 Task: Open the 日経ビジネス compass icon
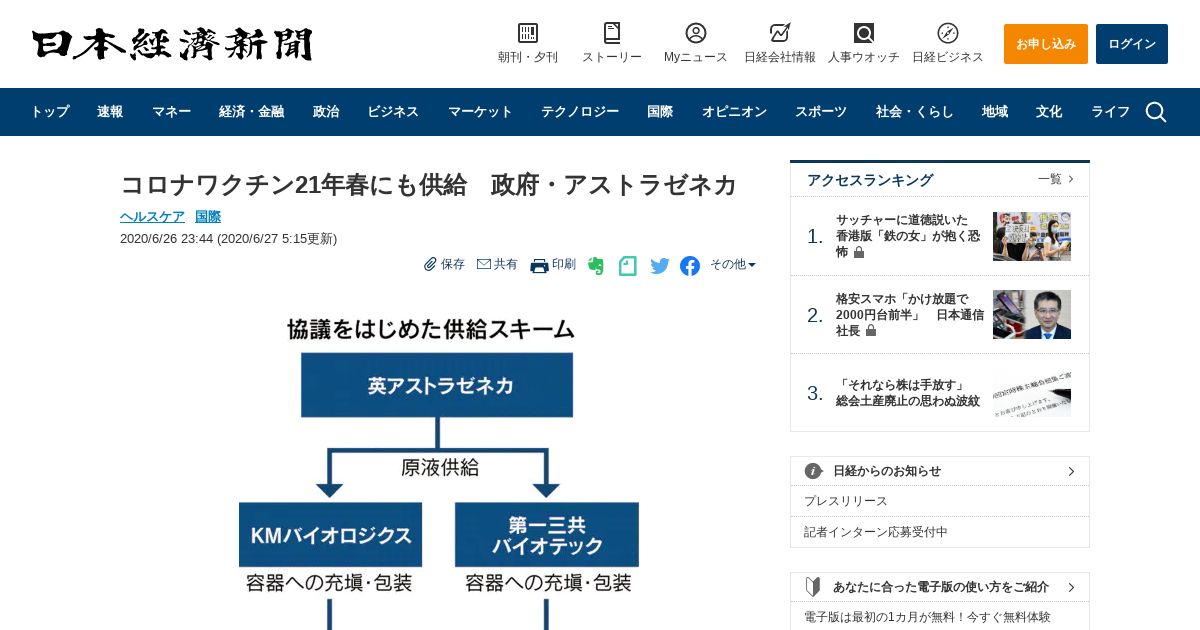coord(948,33)
